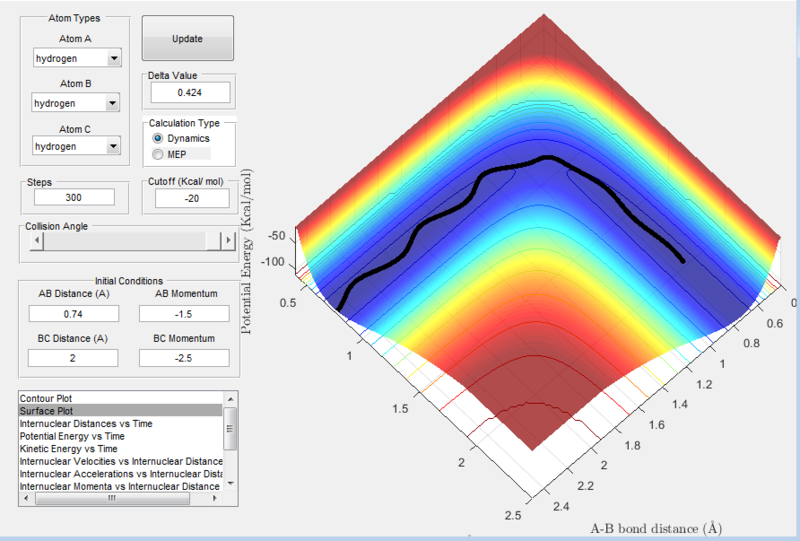The image size is (800, 541).
Task: Click plot list vertical scrollbar thumb
Action: [231, 429]
